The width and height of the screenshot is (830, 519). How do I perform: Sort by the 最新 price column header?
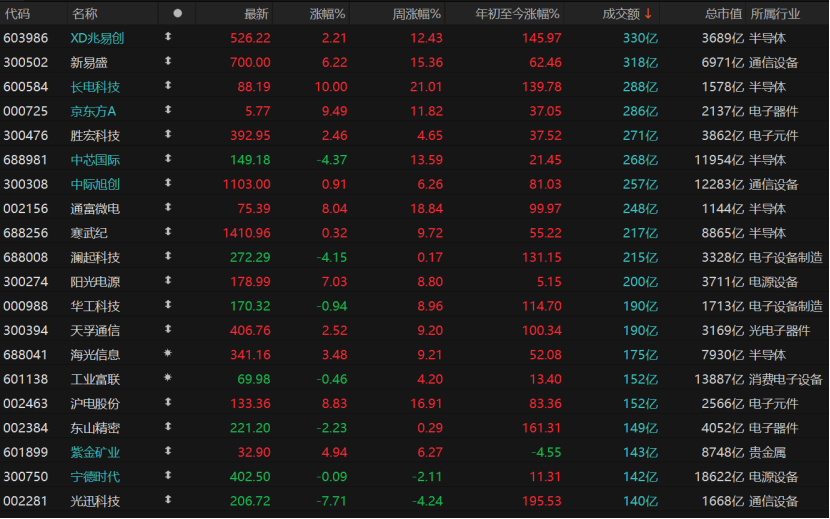click(257, 14)
